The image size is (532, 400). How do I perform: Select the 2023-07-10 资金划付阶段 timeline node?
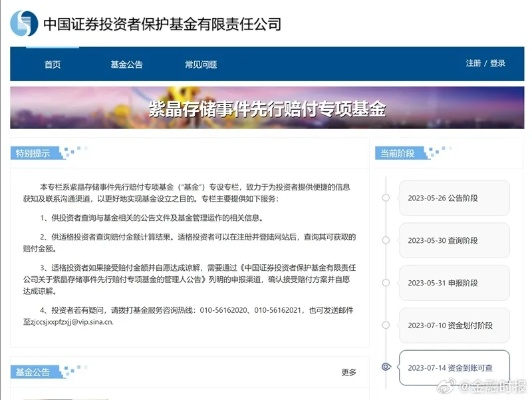coord(386,325)
